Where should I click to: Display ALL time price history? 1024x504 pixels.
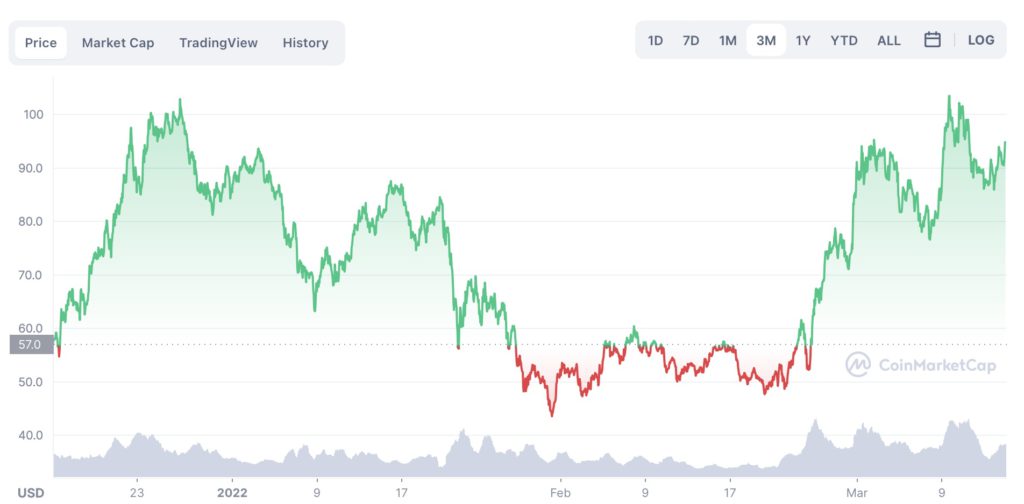[889, 41]
